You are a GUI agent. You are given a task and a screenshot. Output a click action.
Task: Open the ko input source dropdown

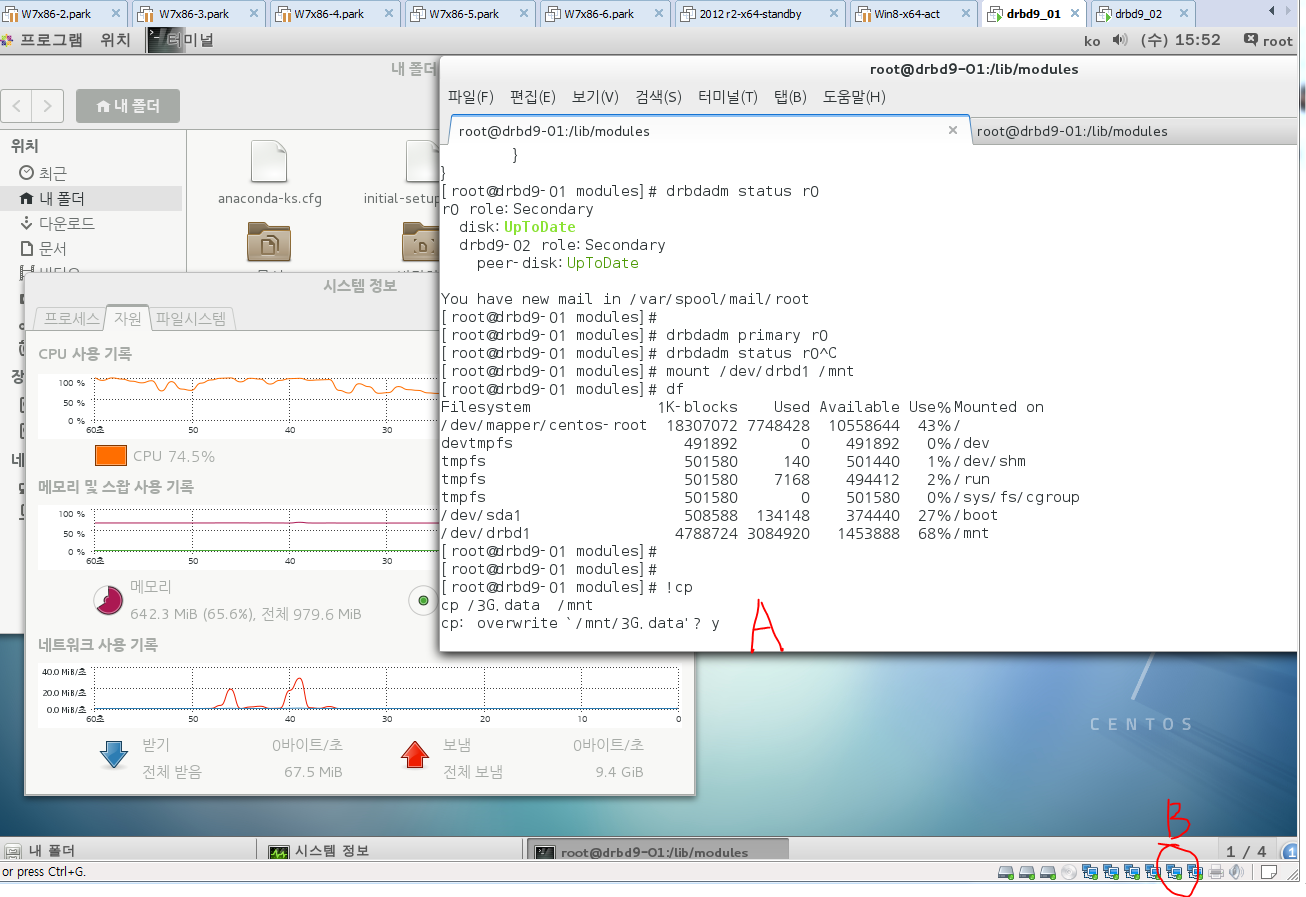point(1092,41)
